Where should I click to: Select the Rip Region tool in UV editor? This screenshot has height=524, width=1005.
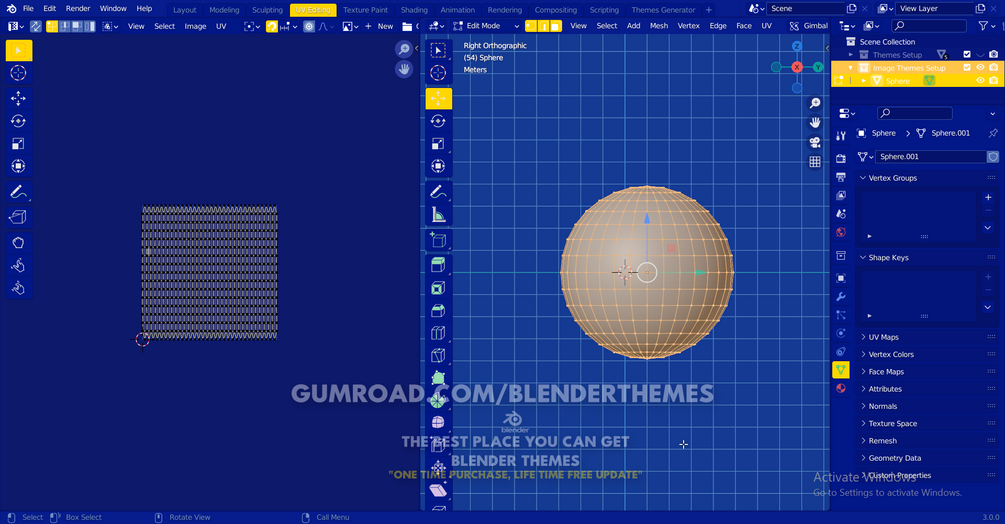[19, 217]
